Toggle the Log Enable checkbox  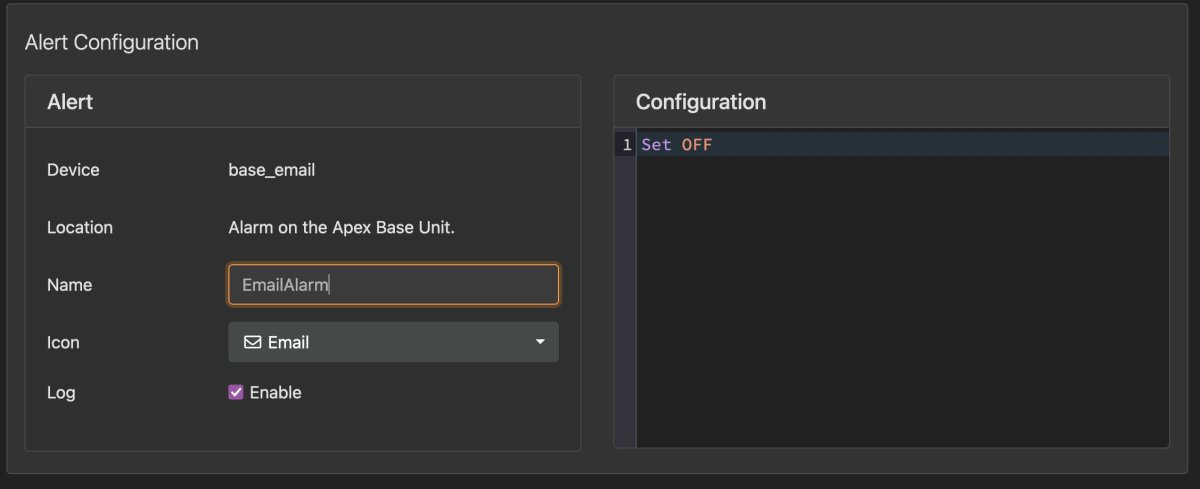pos(236,392)
